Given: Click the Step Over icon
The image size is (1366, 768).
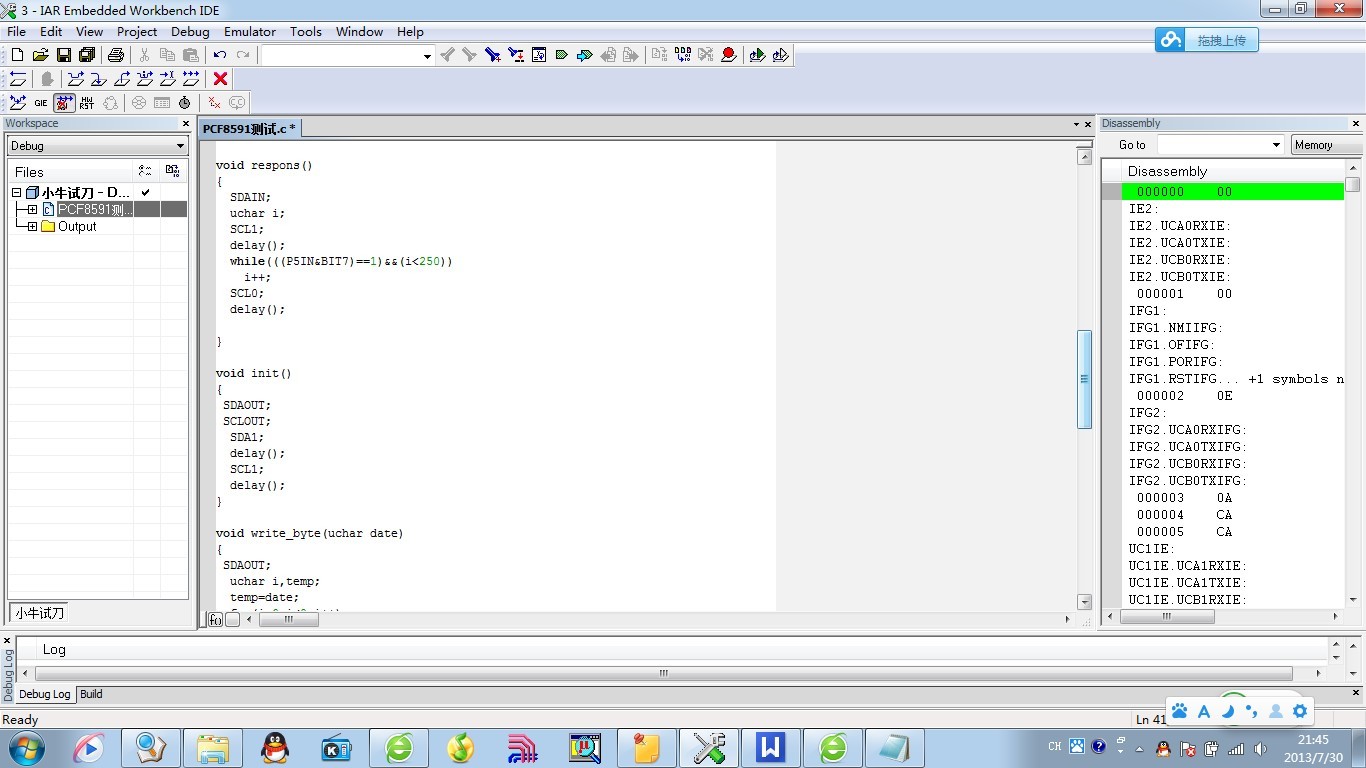Looking at the screenshot, I should tap(75, 78).
